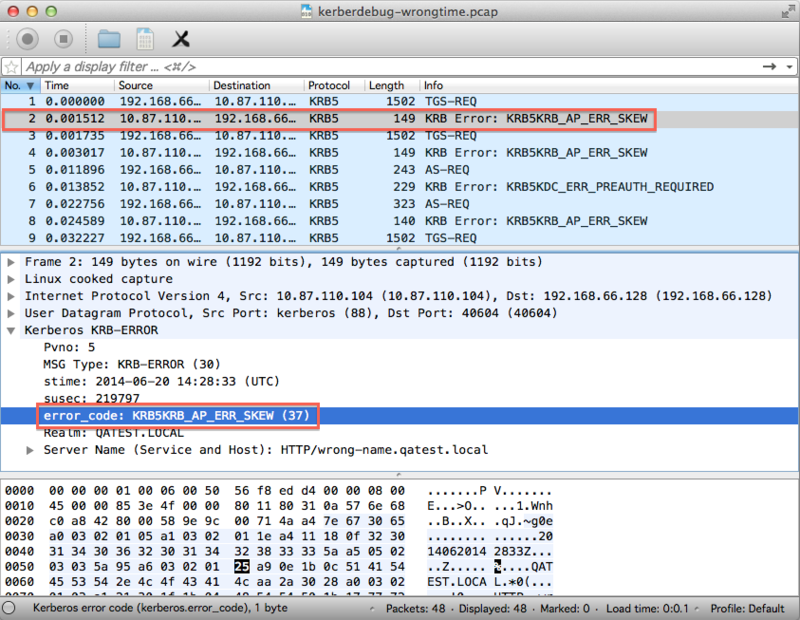Click hex offset row 0060
The height and width of the screenshot is (620, 800).
(x=19, y=582)
